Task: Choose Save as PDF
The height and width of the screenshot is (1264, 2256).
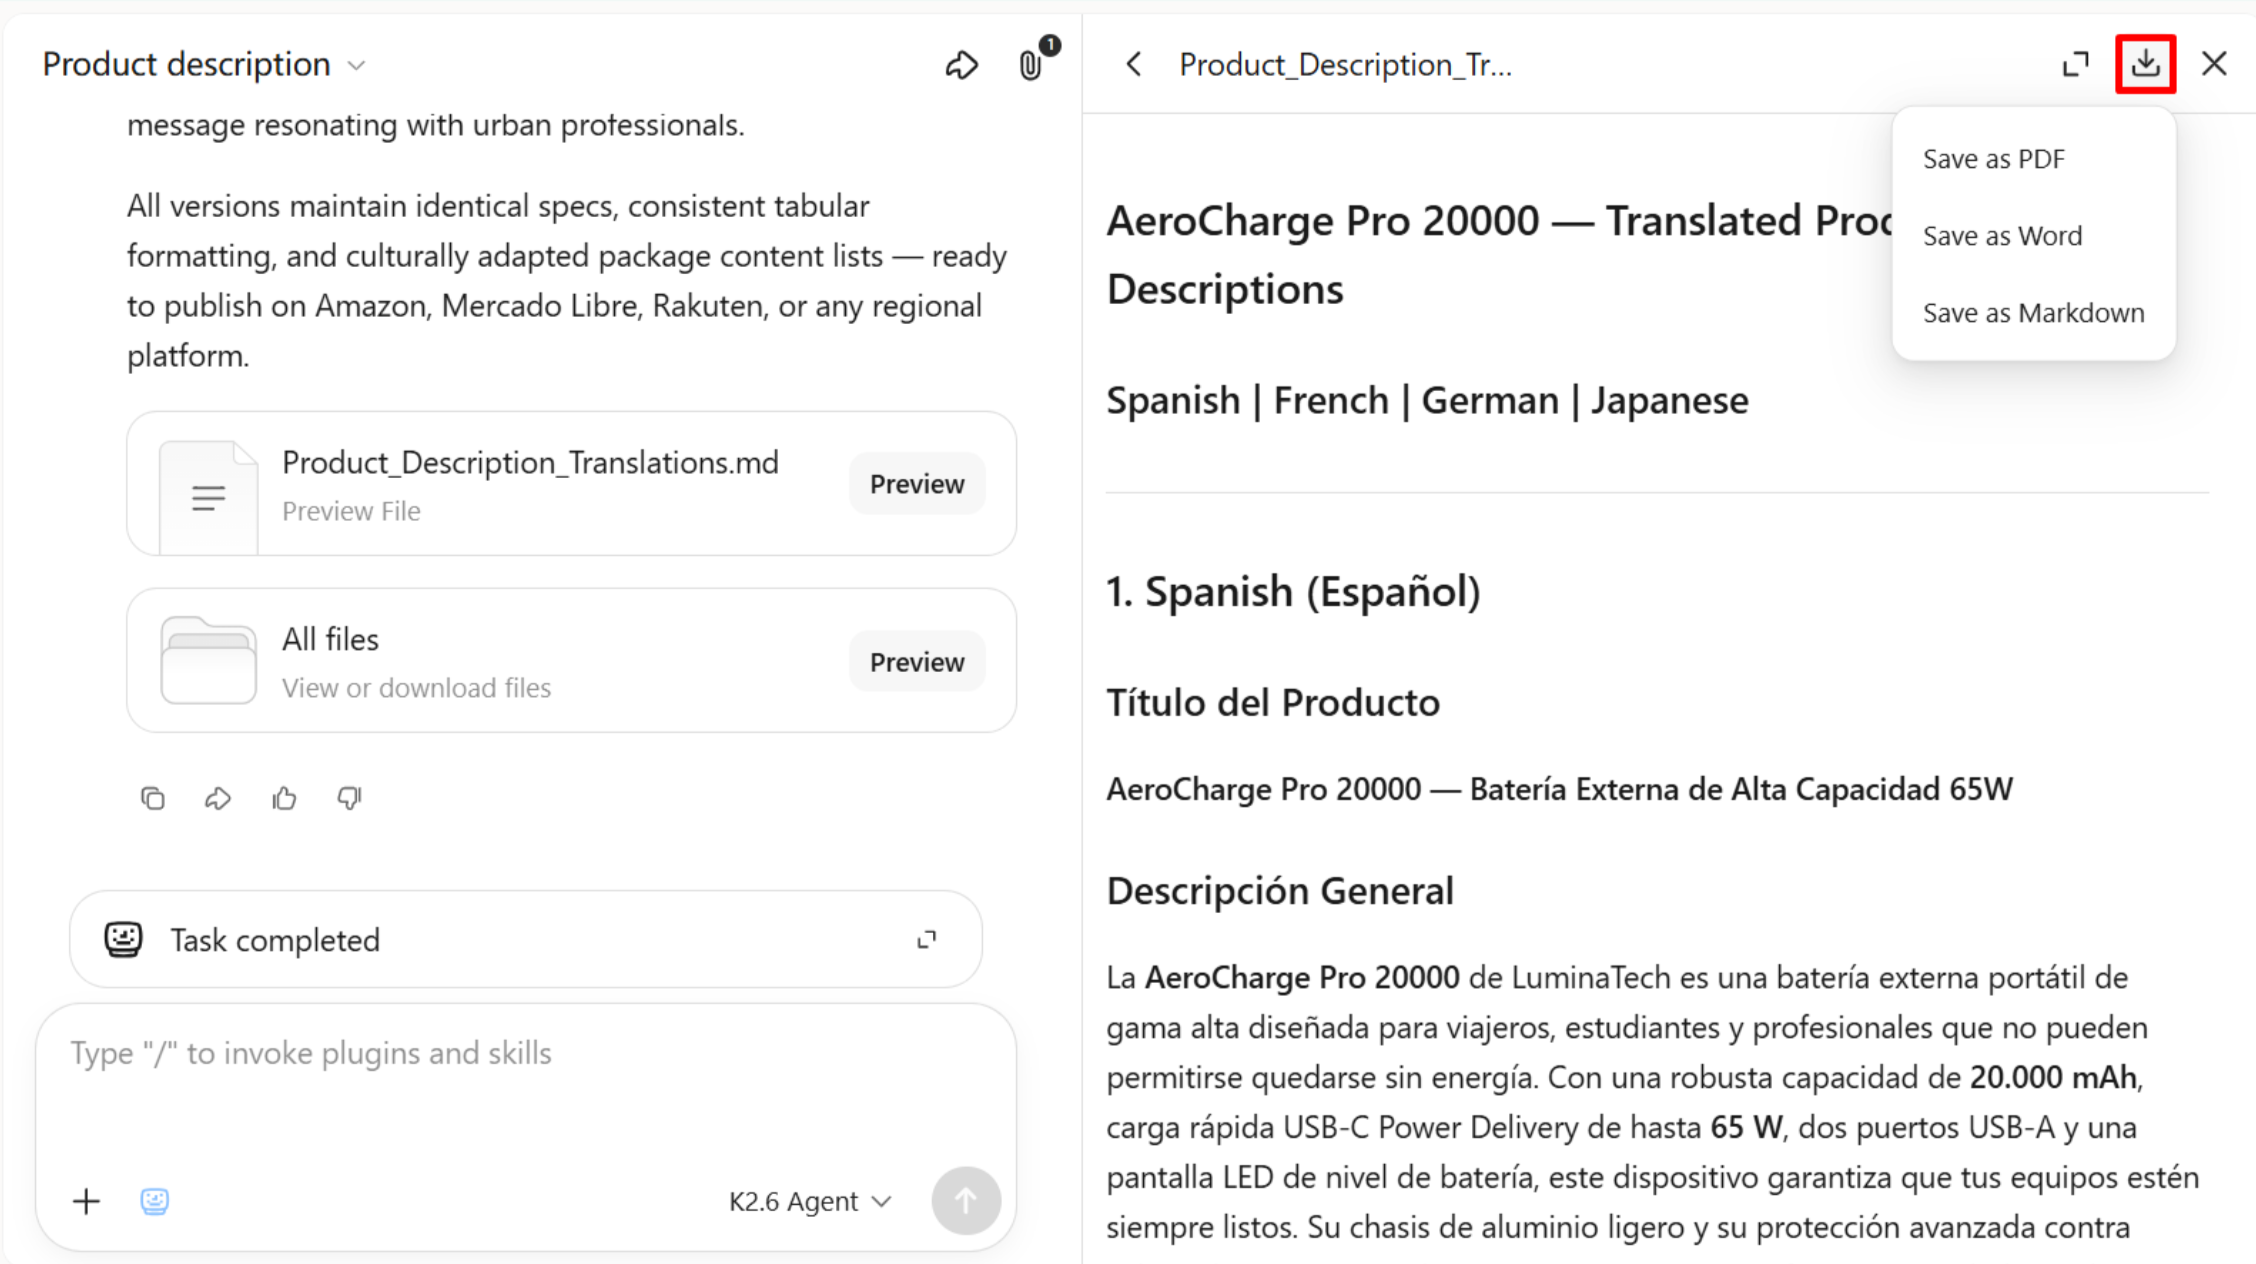Action: [2034, 159]
